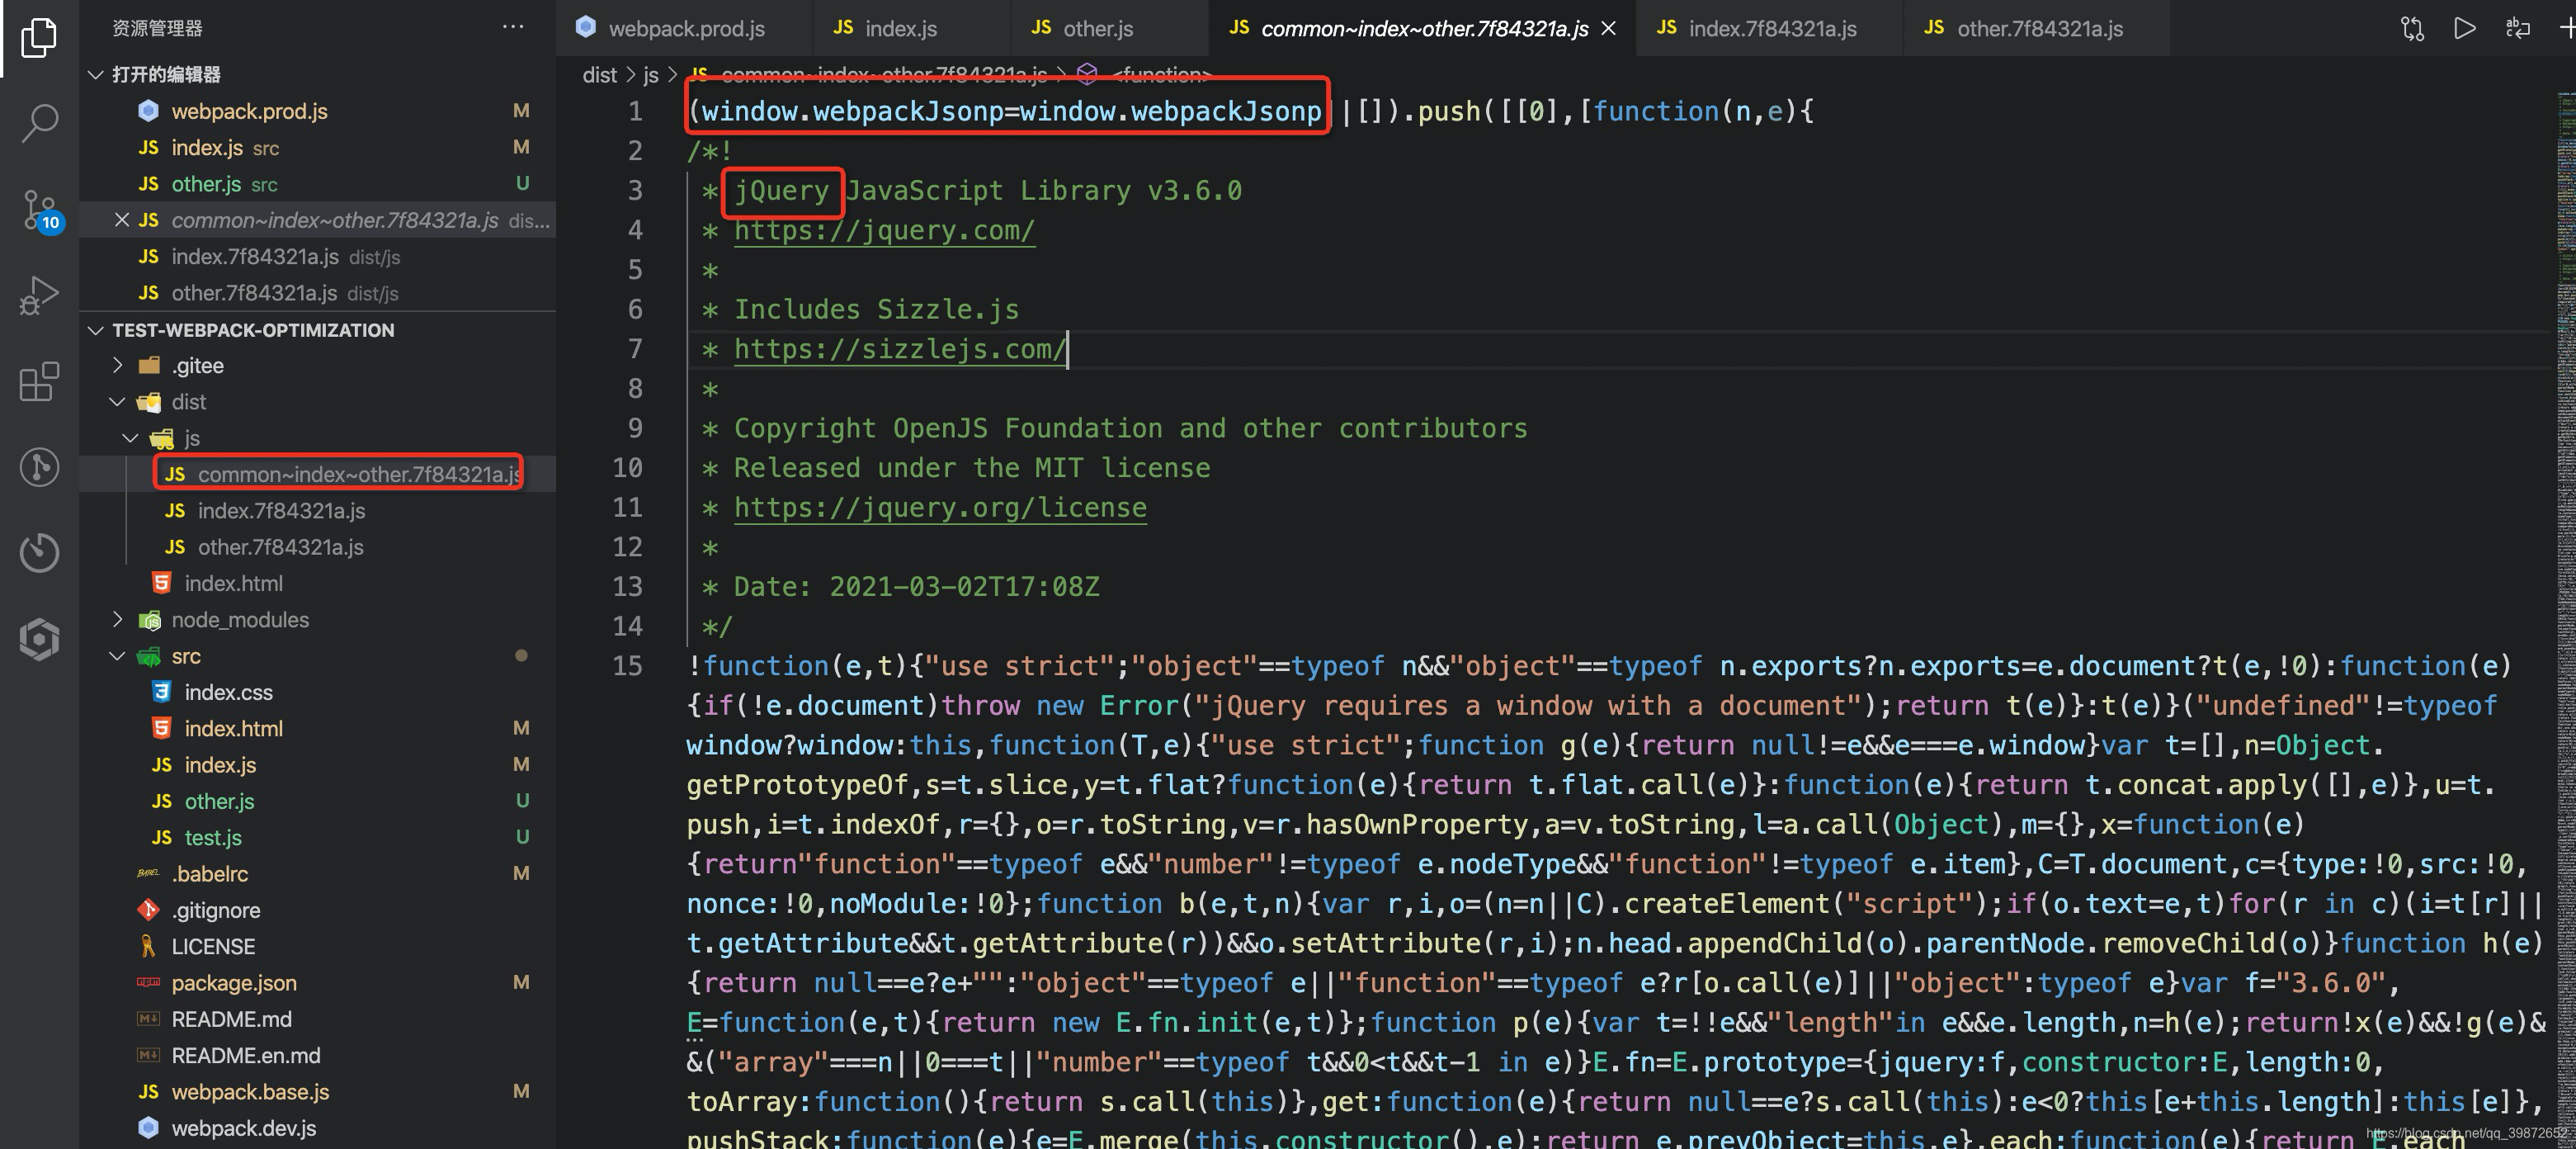Select index.js src in open editors
The image size is (2576, 1149).
(317, 148)
